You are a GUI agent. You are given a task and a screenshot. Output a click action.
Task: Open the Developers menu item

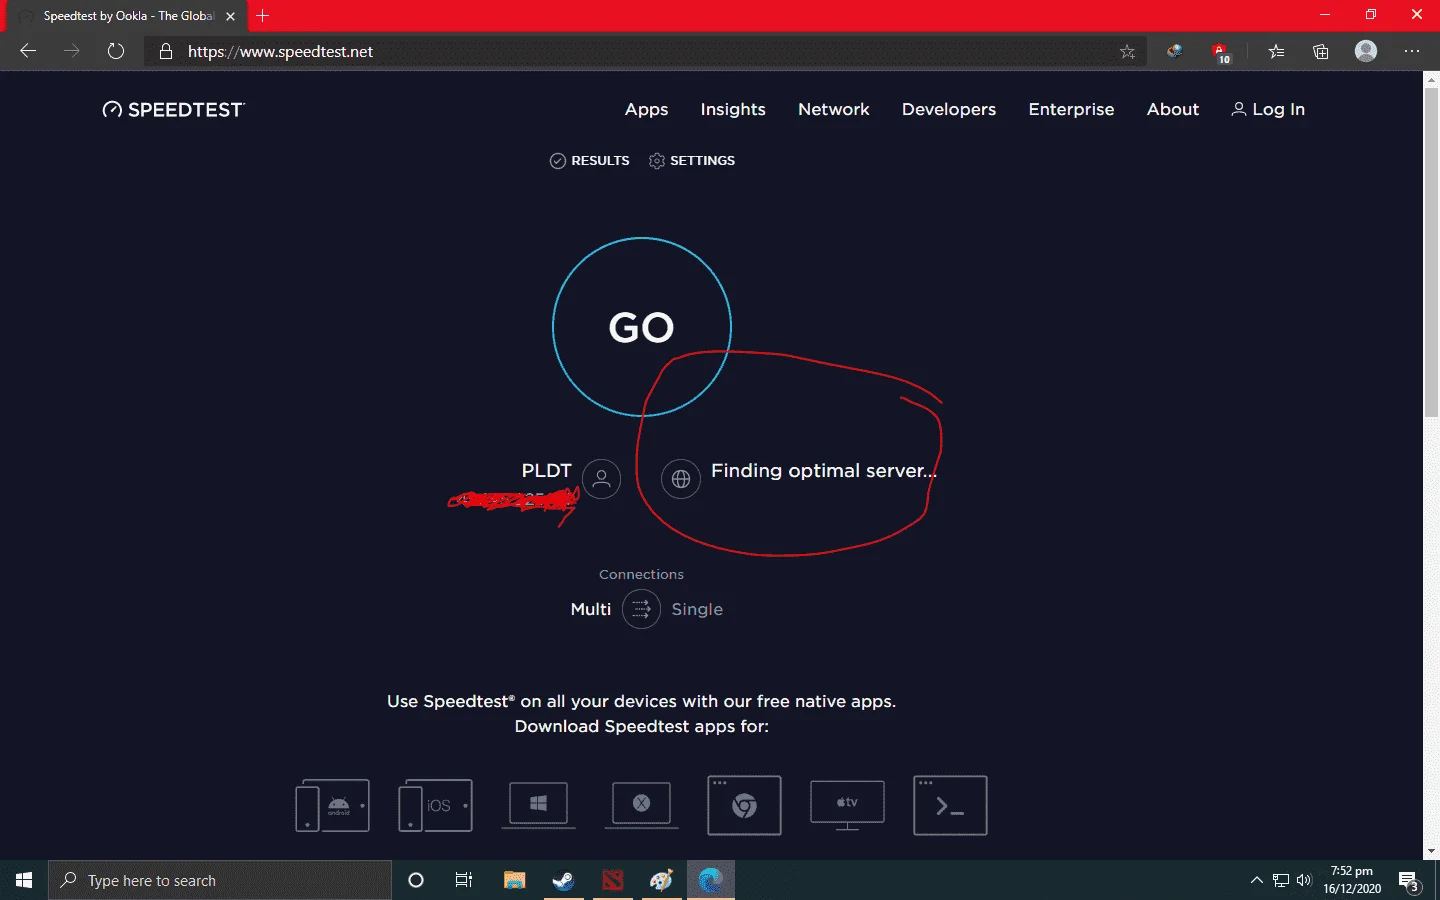click(949, 109)
